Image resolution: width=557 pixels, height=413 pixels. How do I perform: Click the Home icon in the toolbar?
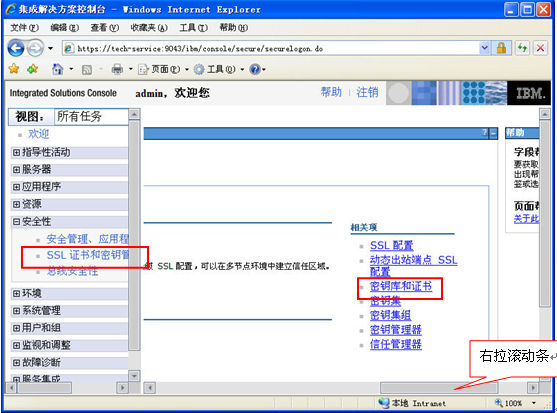click(x=58, y=69)
